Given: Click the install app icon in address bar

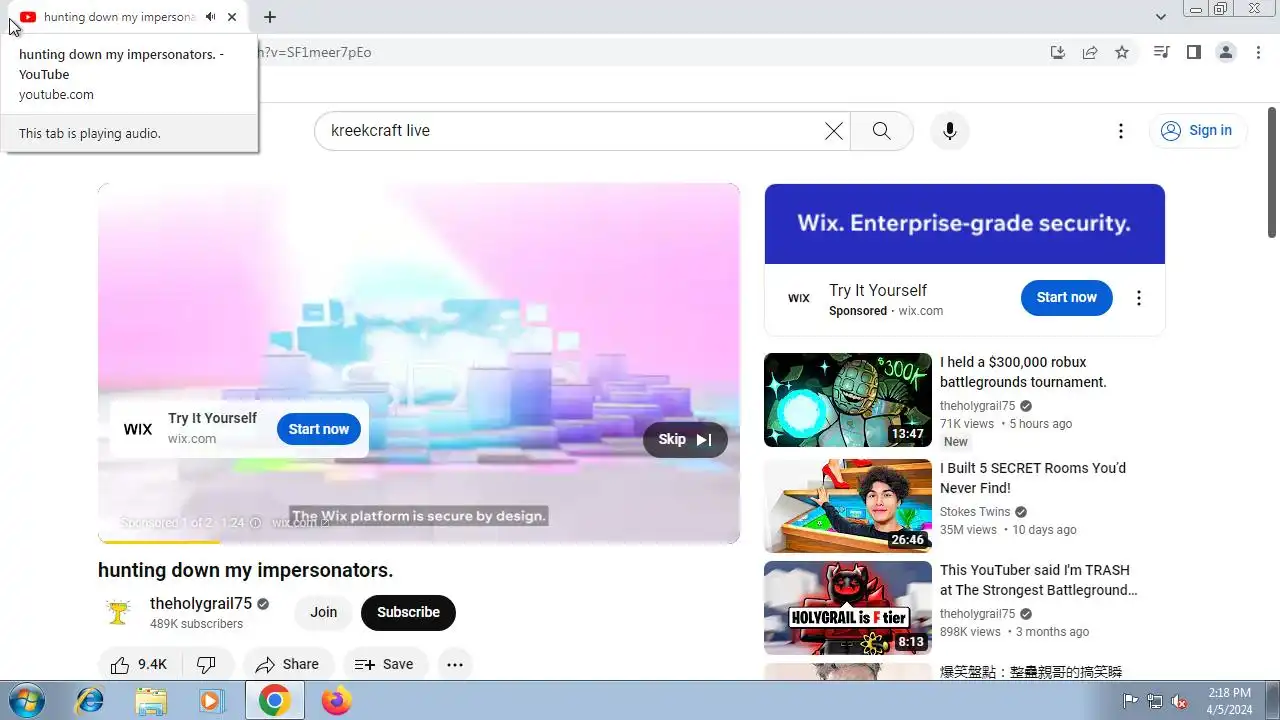Looking at the screenshot, I should click(1058, 52).
